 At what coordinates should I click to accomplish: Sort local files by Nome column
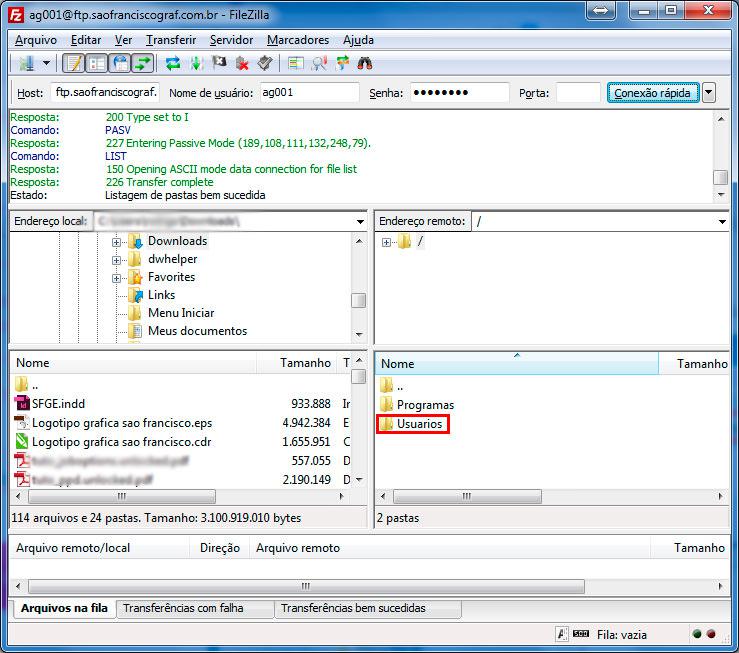click(x=133, y=363)
